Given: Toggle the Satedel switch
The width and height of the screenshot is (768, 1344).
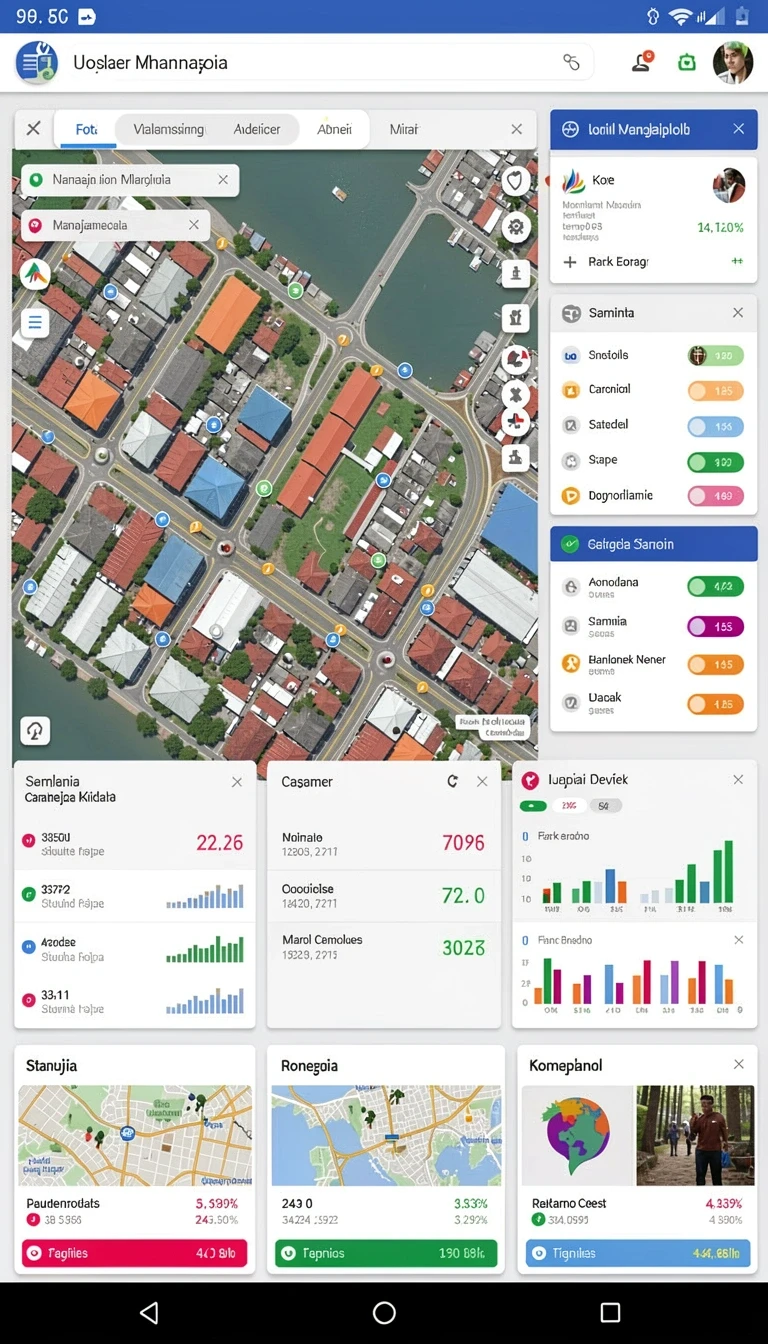Looking at the screenshot, I should tap(716, 426).
